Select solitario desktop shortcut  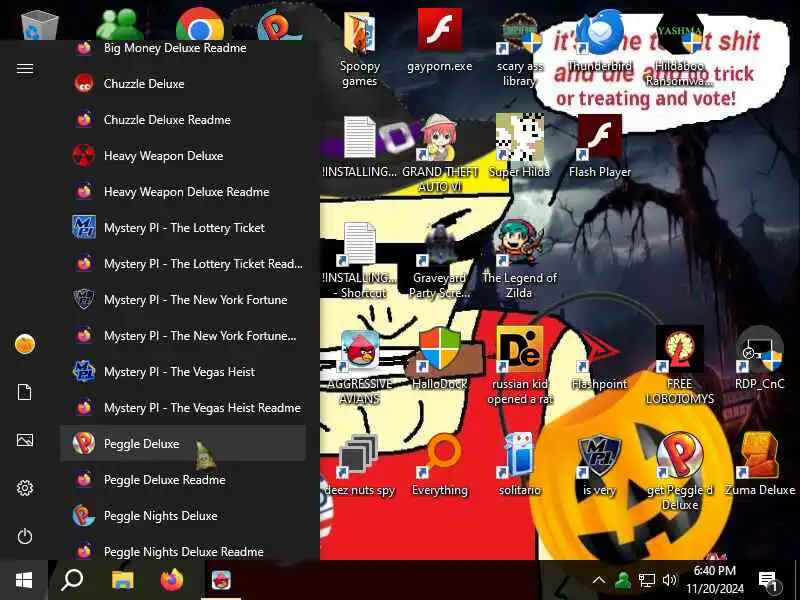(x=519, y=466)
